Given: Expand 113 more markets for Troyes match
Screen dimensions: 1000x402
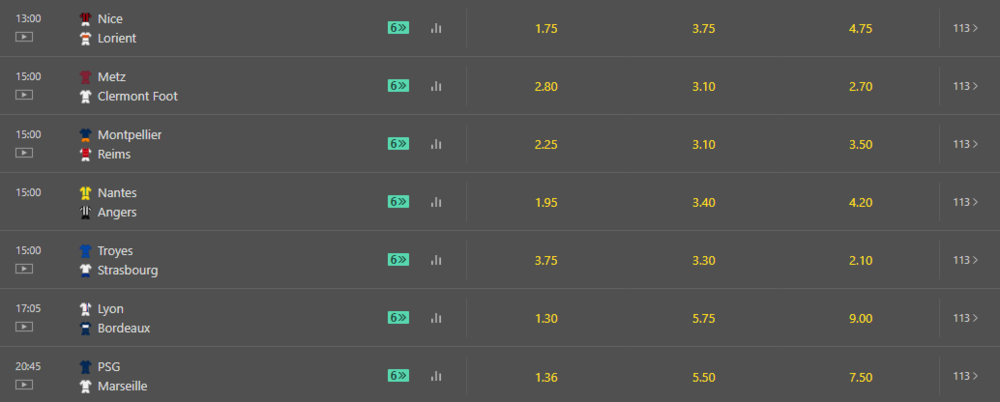Looking at the screenshot, I should tap(966, 260).
